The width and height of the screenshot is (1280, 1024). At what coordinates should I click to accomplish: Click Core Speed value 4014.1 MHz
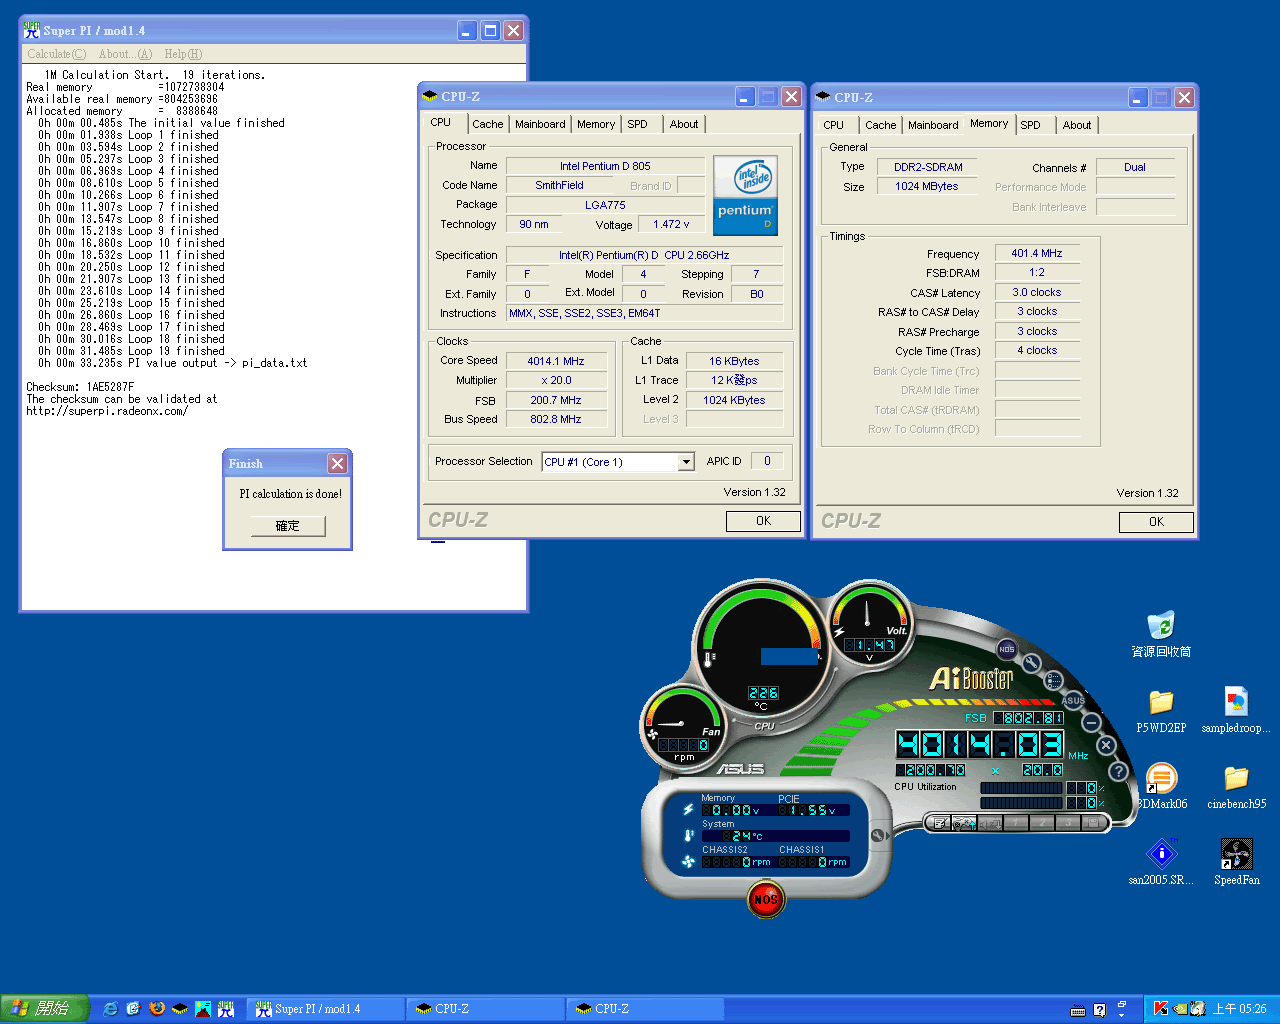pos(556,361)
